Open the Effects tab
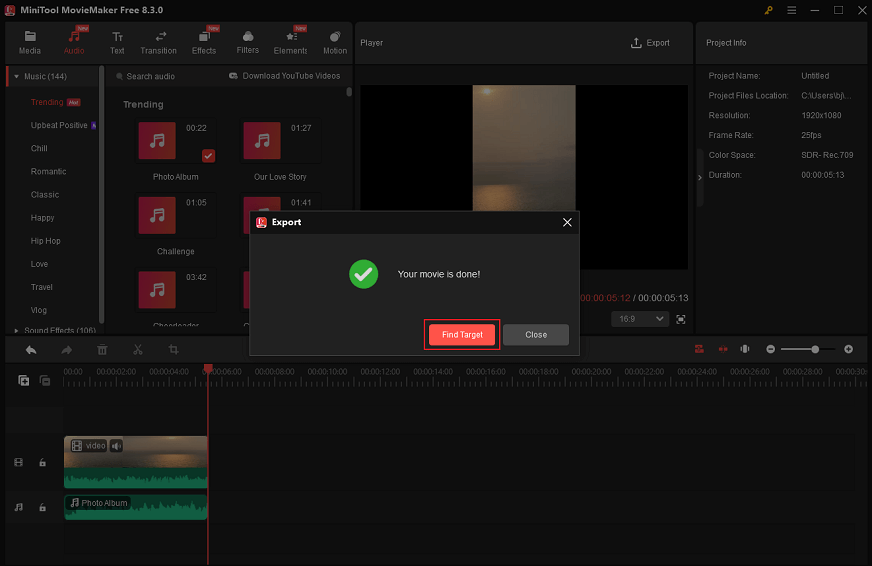This screenshot has height=566, width=872. (204, 43)
